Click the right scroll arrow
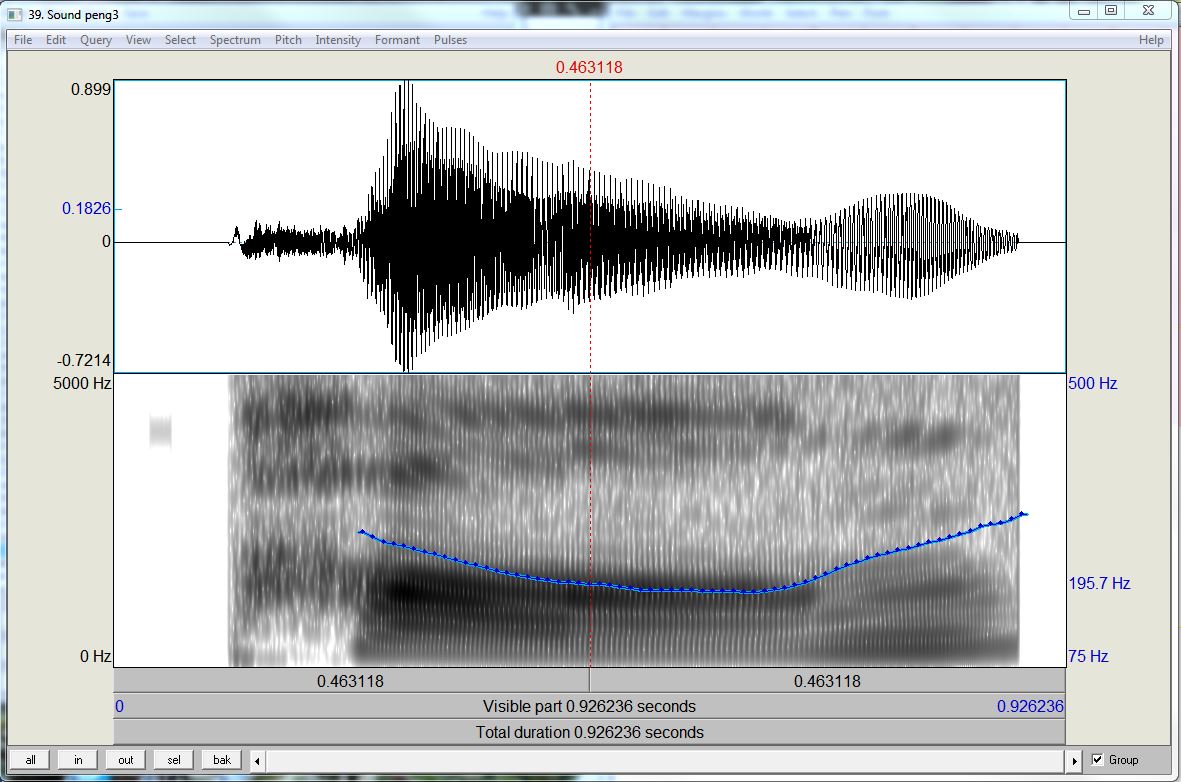Viewport: 1181px width, 782px height. pyautogui.click(x=1075, y=761)
